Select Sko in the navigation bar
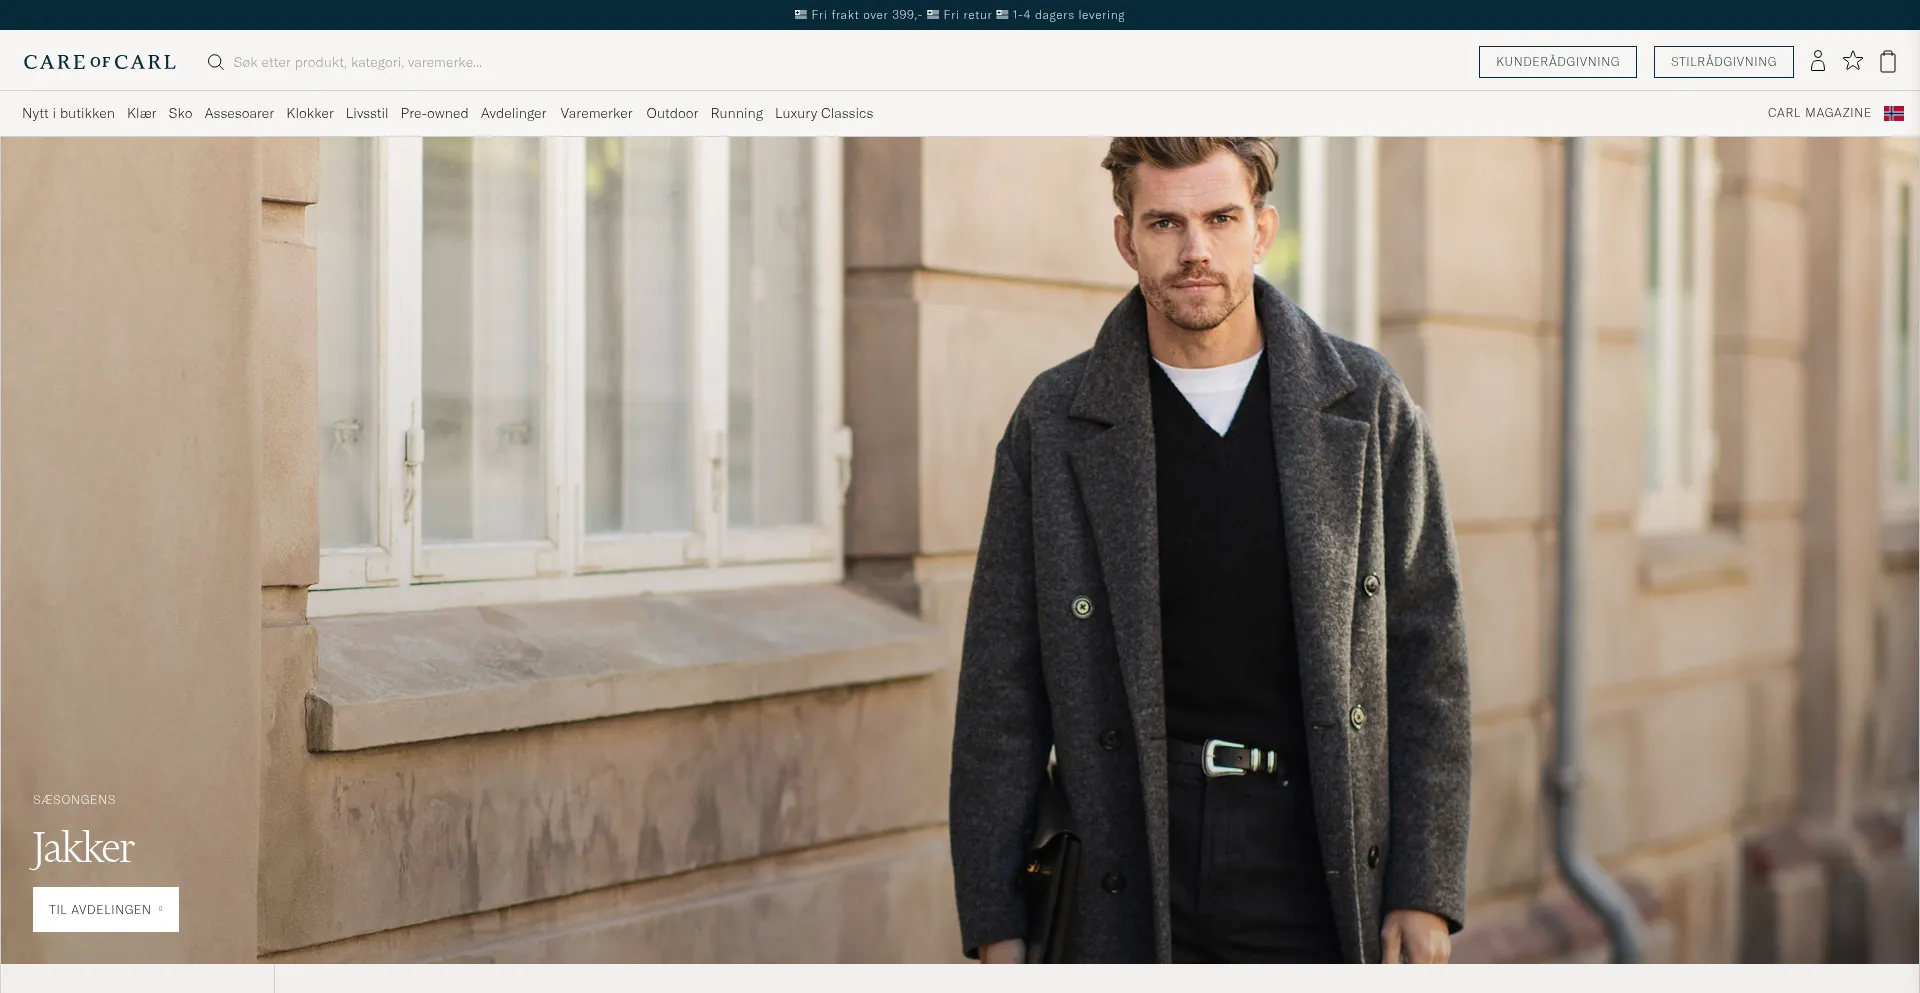1920x993 pixels. [180, 113]
